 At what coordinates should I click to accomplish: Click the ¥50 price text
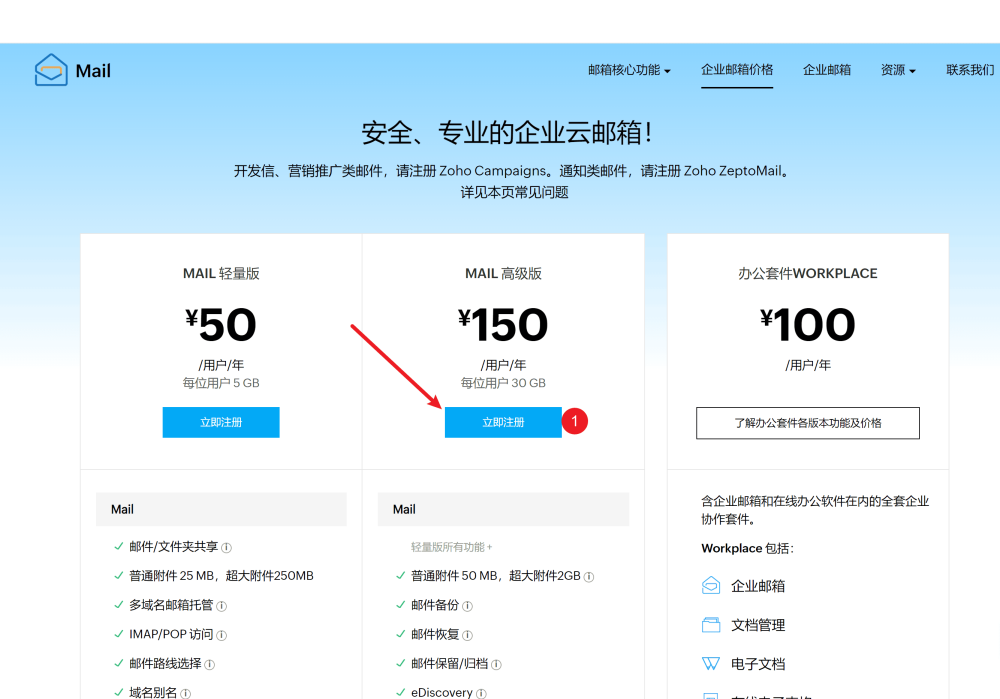[221, 325]
